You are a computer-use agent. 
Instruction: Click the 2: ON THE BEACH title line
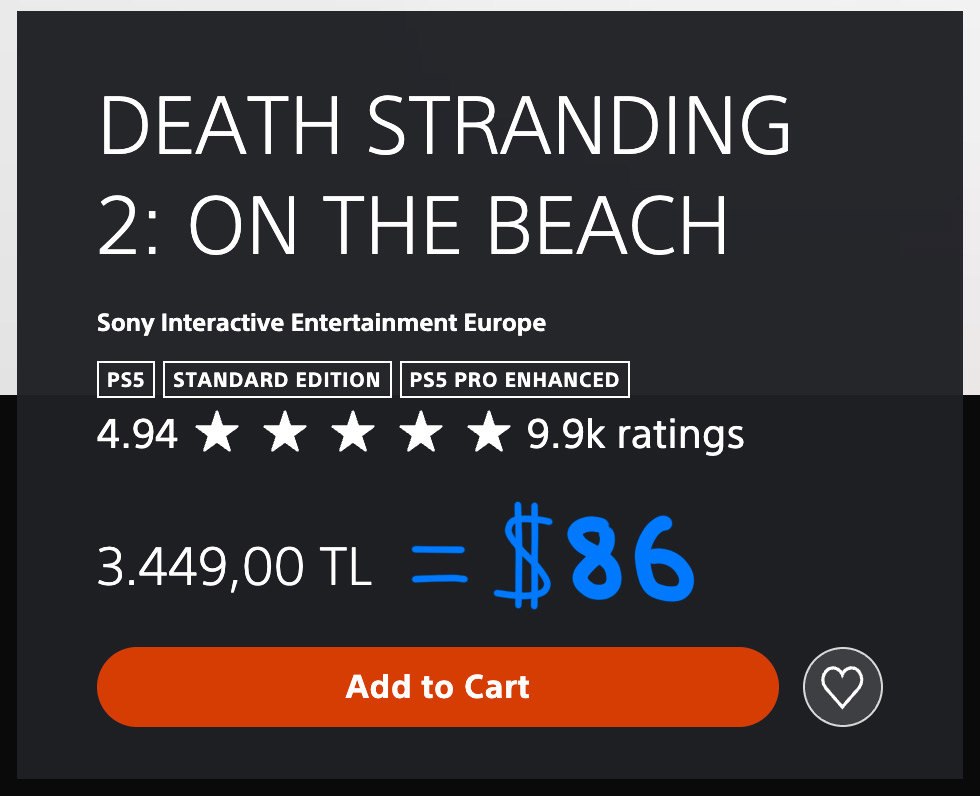tap(412, 225)
